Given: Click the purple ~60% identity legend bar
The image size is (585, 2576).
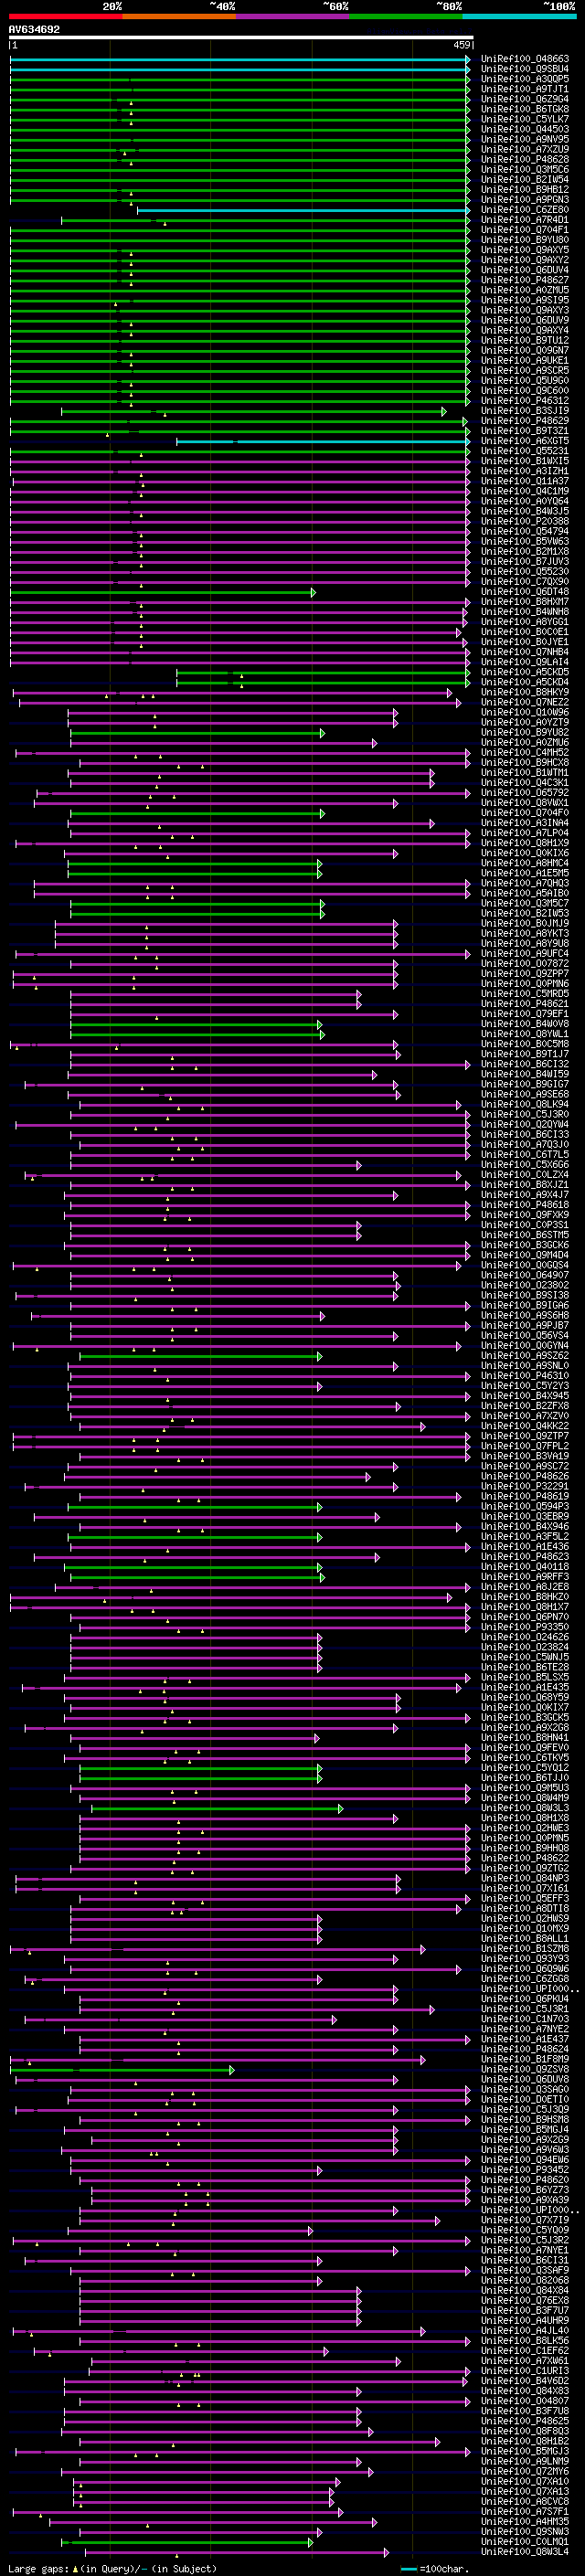Looking at the screenshot, I should point(293,16).
